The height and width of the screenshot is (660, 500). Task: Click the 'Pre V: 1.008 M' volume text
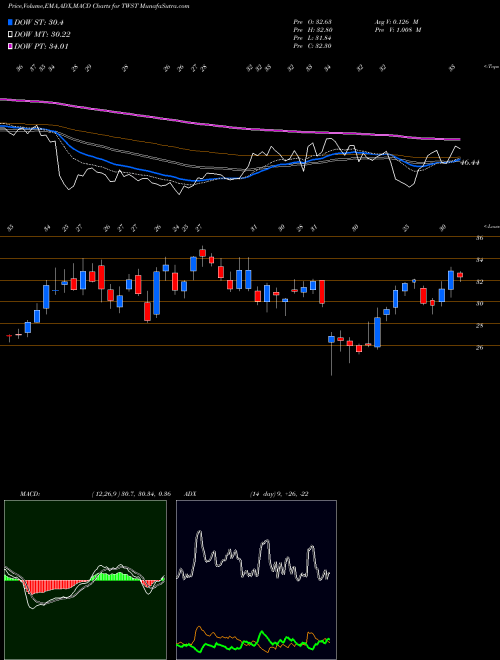coord(398,30)
